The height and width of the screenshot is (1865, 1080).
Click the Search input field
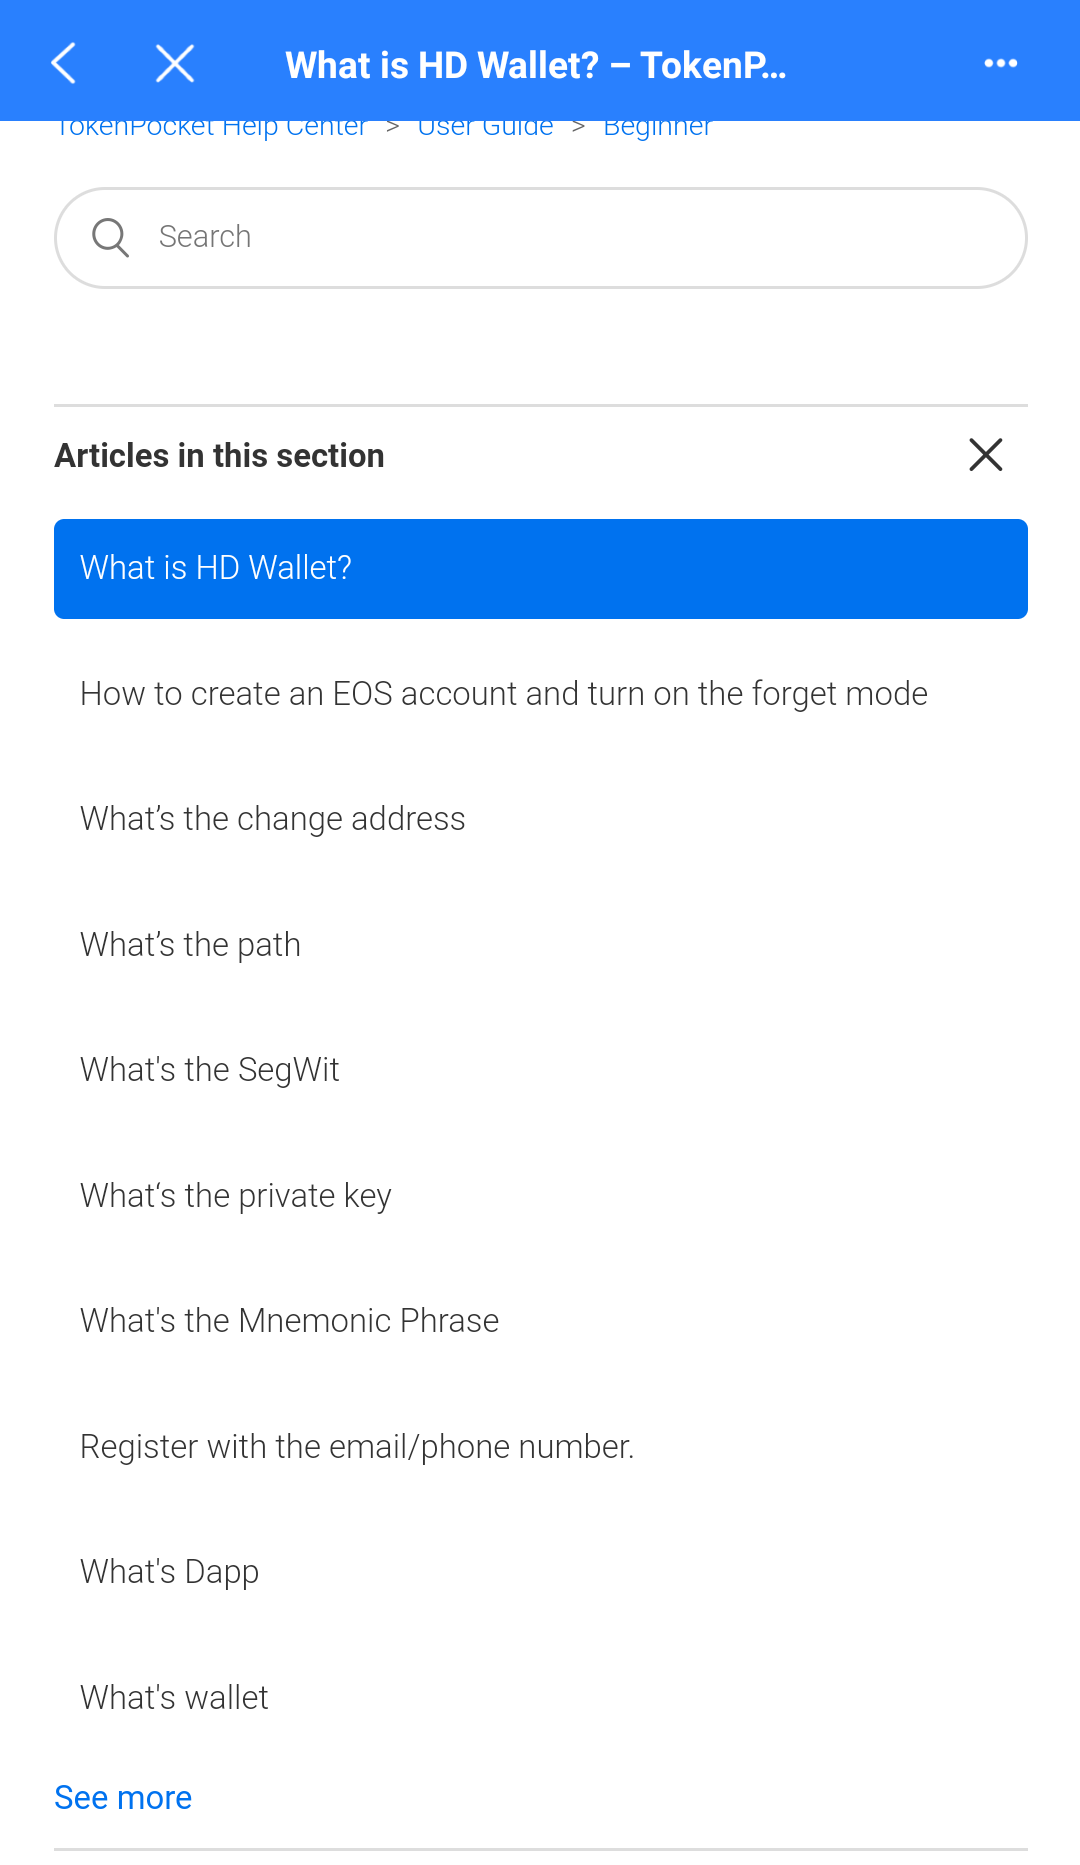580,238
